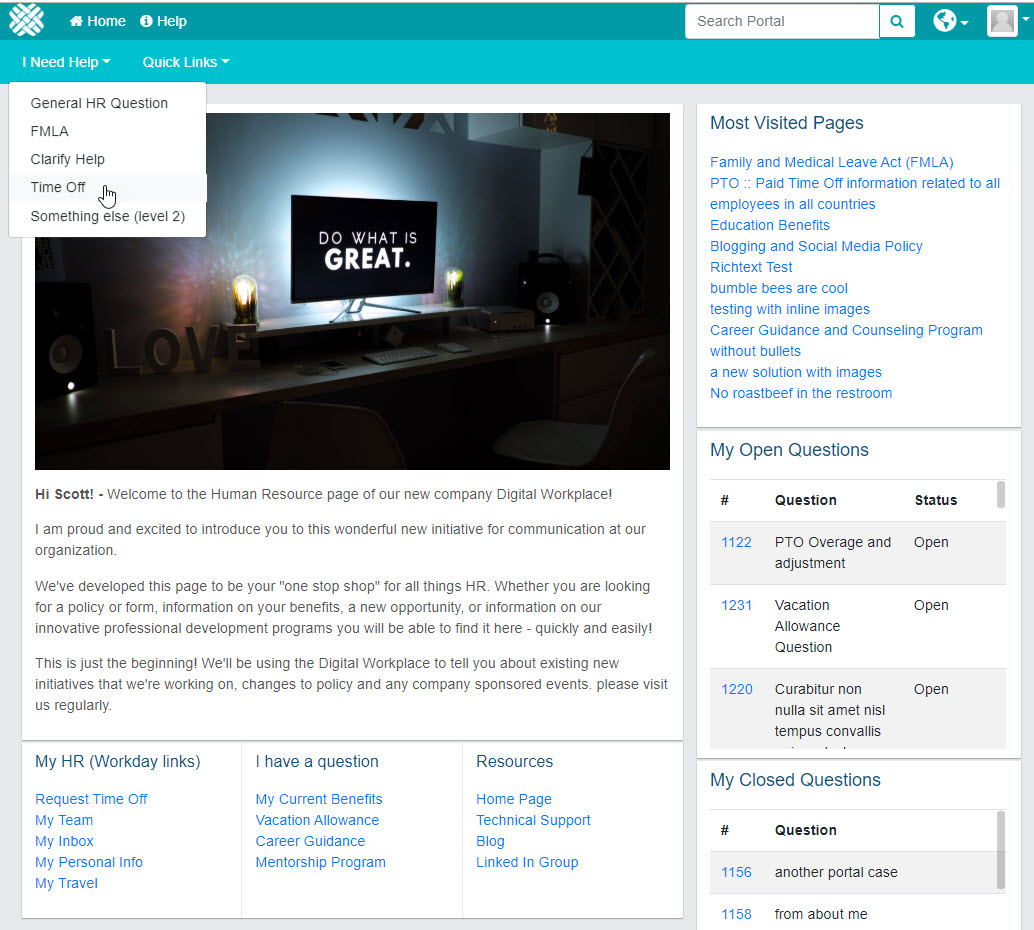Select Time Off menu entry
Screen dimensions: 1034x930
[58, 187]
